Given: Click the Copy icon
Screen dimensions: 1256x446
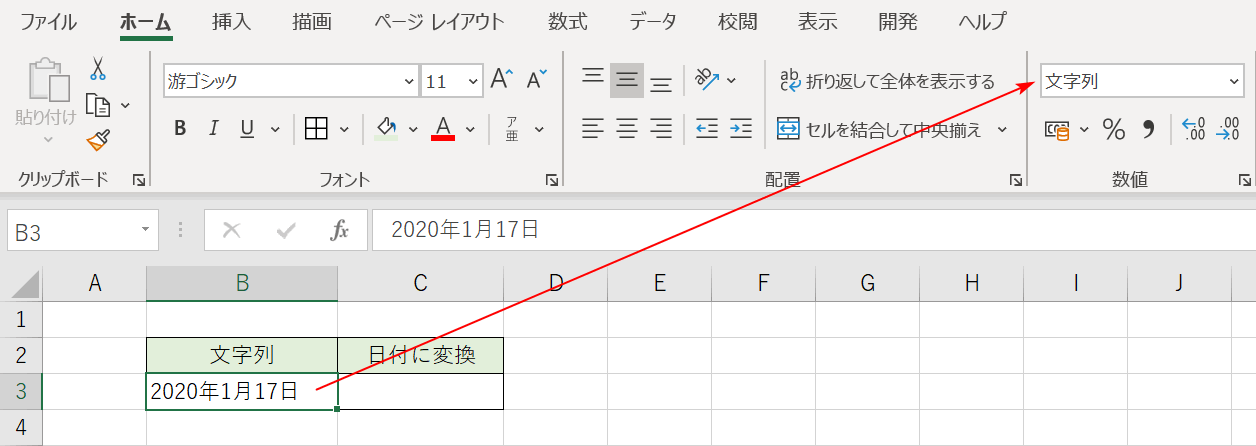Looking at the screenshot, I should (x=98, y=104).
